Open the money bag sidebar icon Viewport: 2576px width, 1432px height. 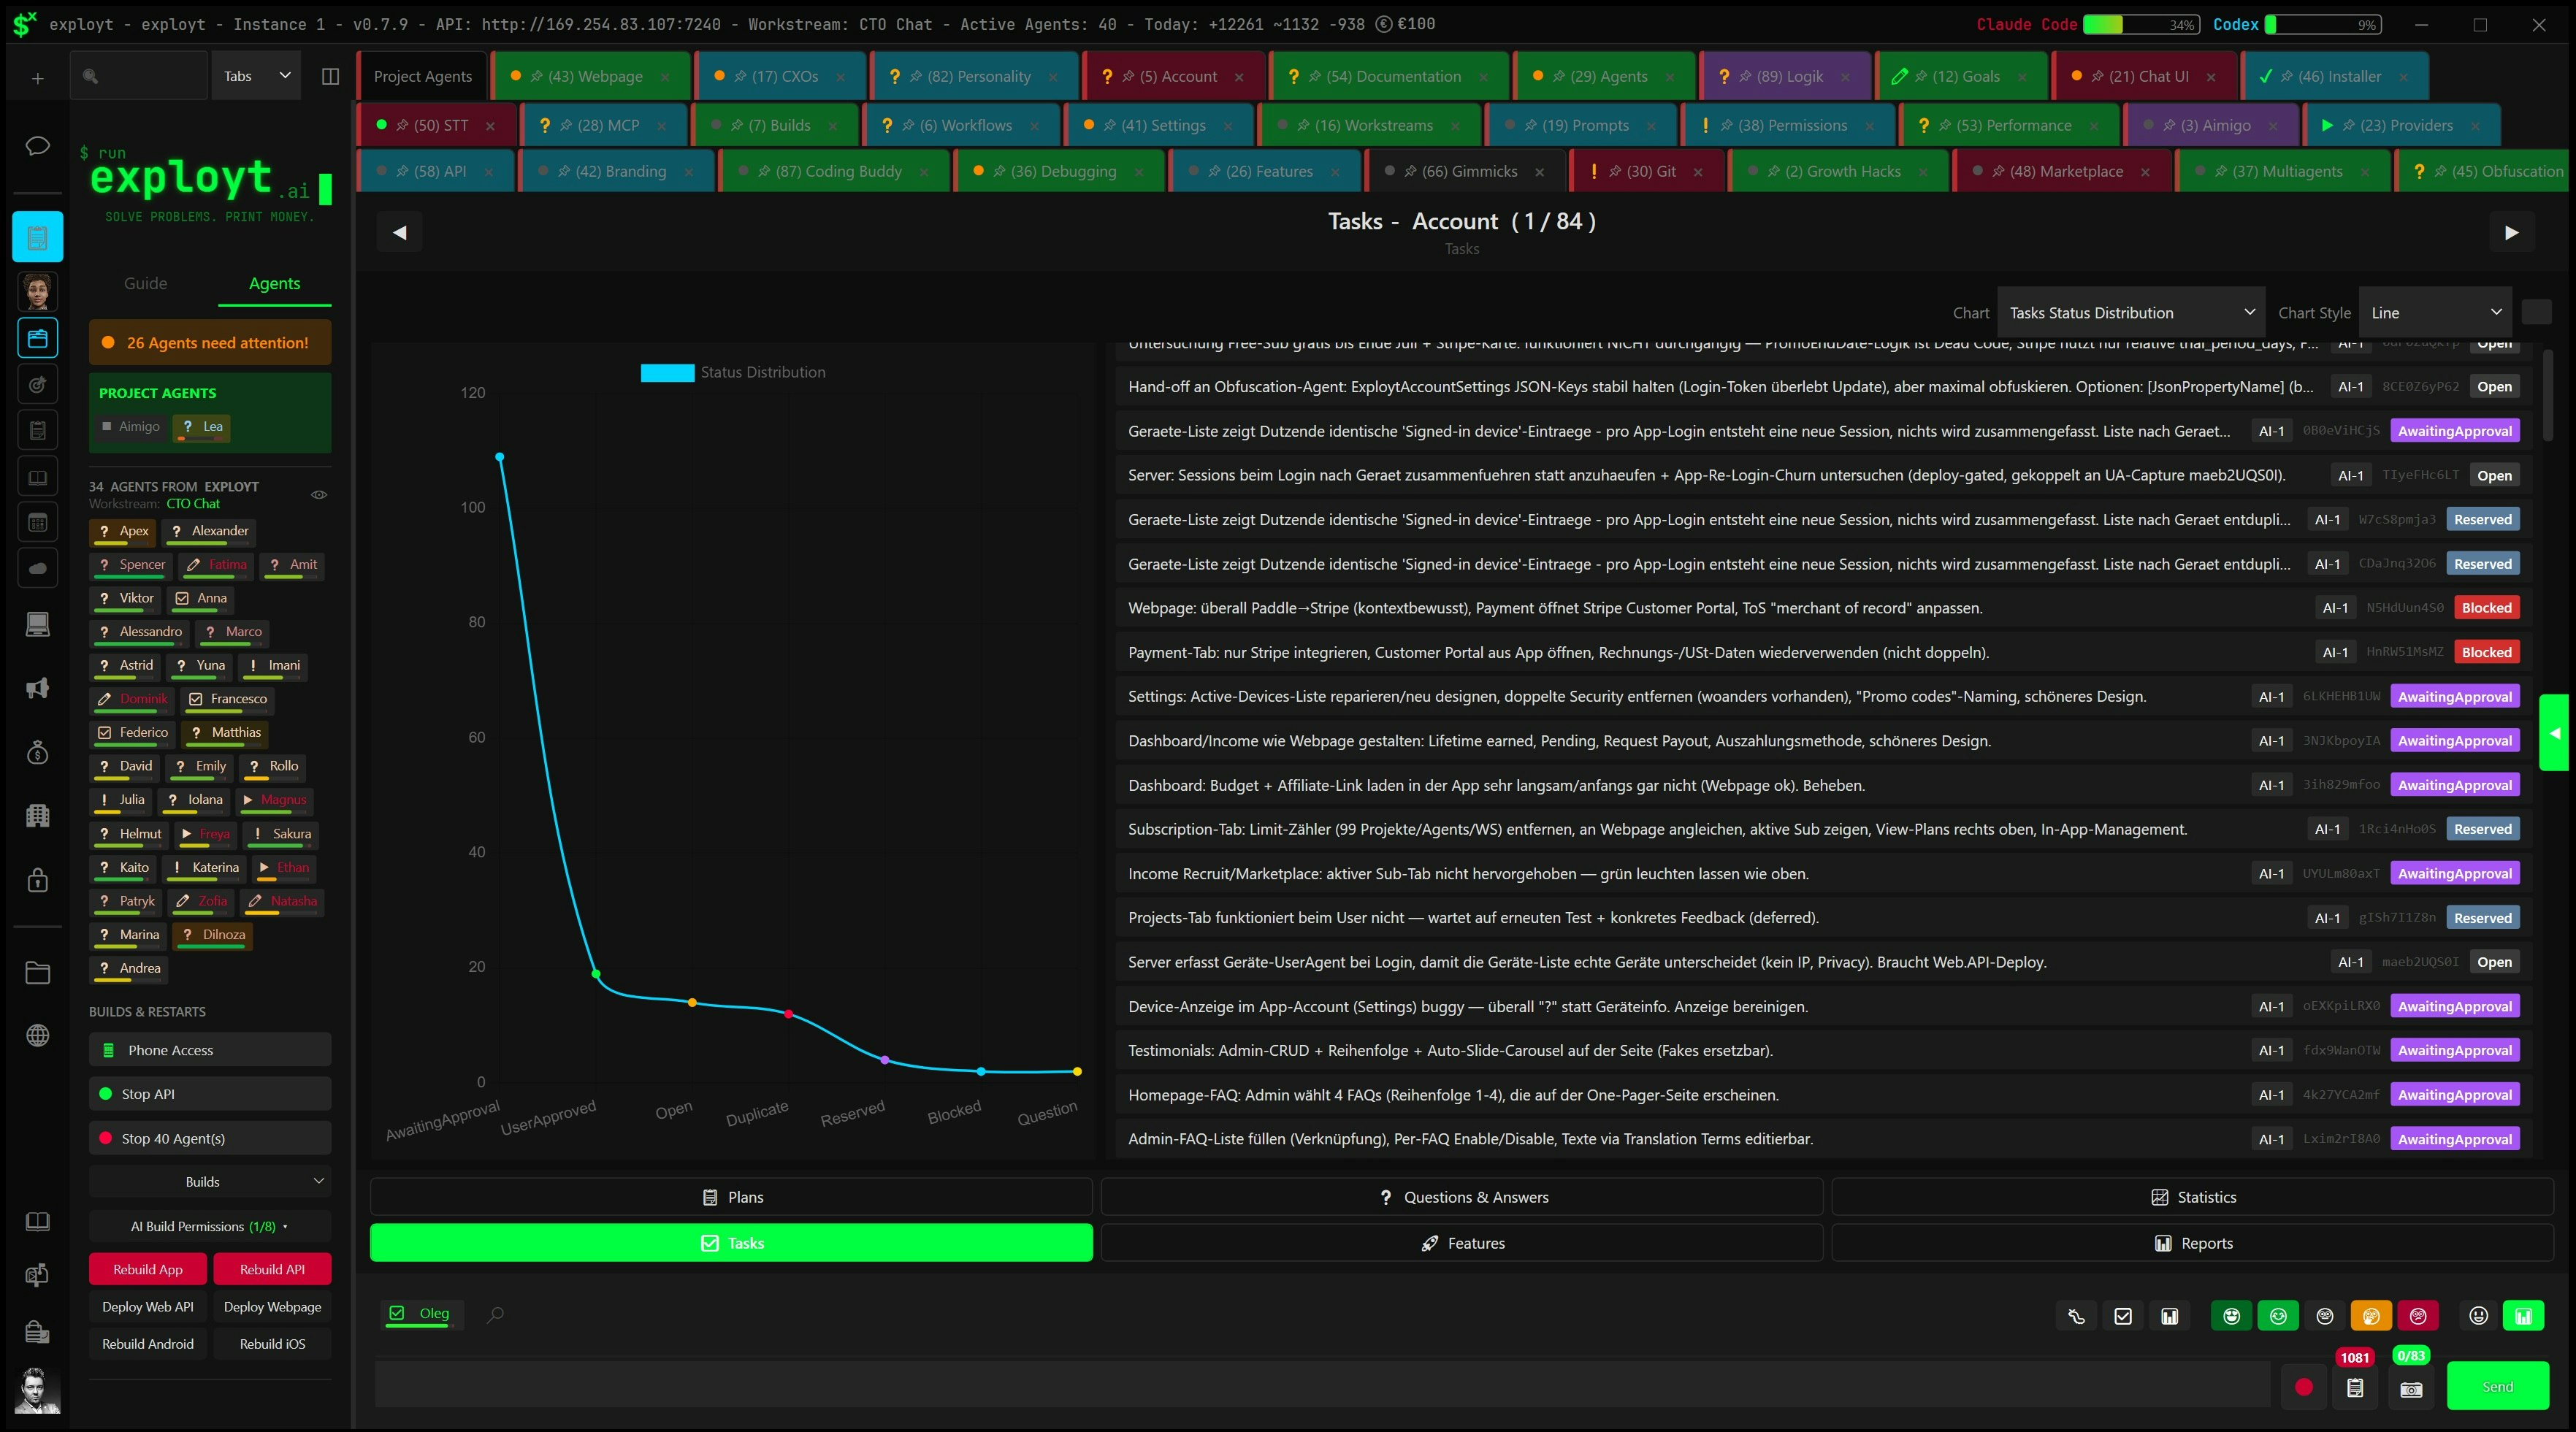37,752
